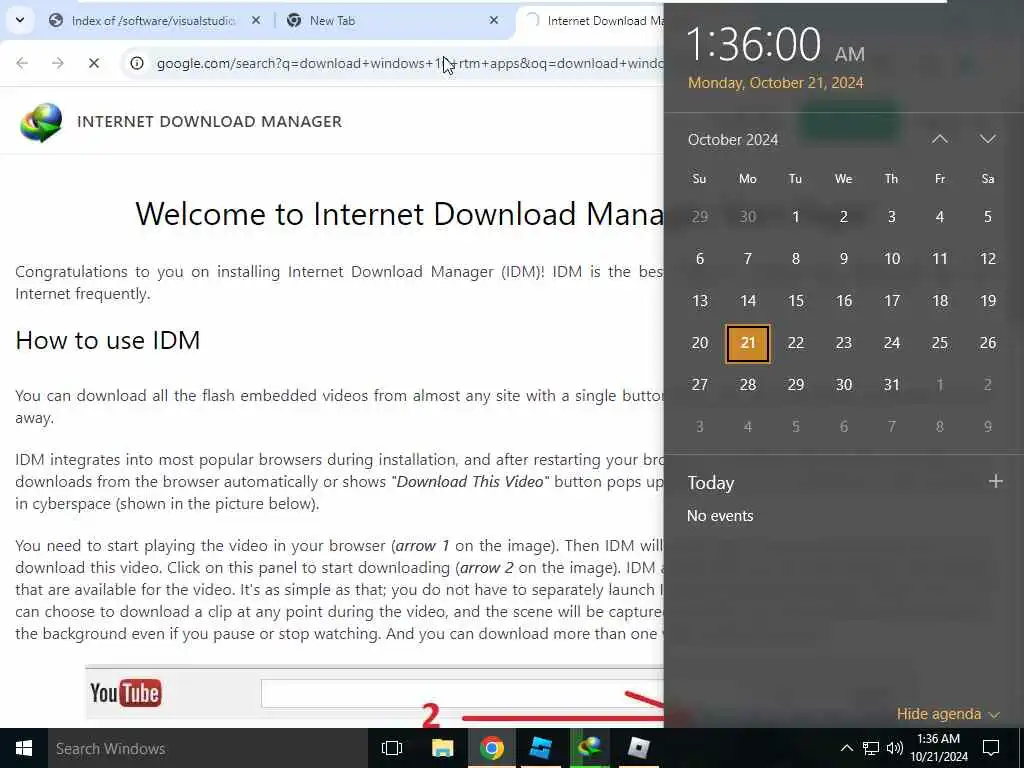Select October 26 in calendar
The width and height of the screenshot is (1024, 768).
(987, 343)
